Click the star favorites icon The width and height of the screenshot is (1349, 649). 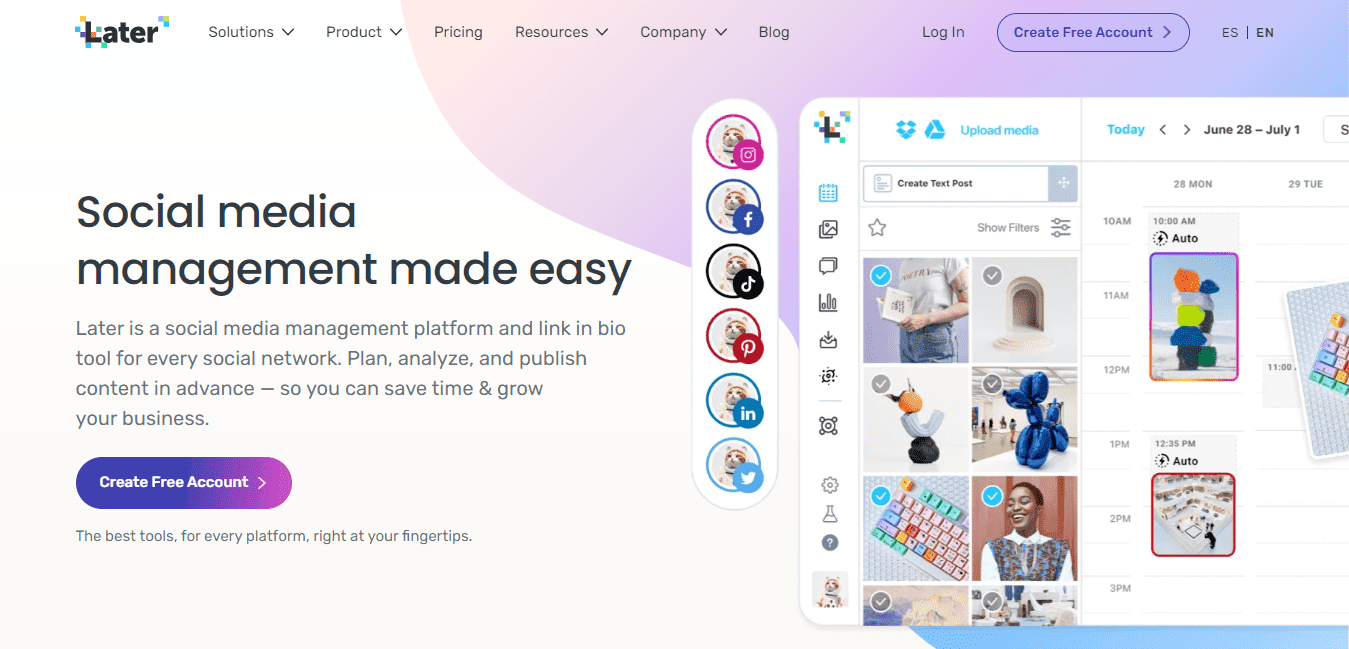pyautogui.click(x=877, y=228)
